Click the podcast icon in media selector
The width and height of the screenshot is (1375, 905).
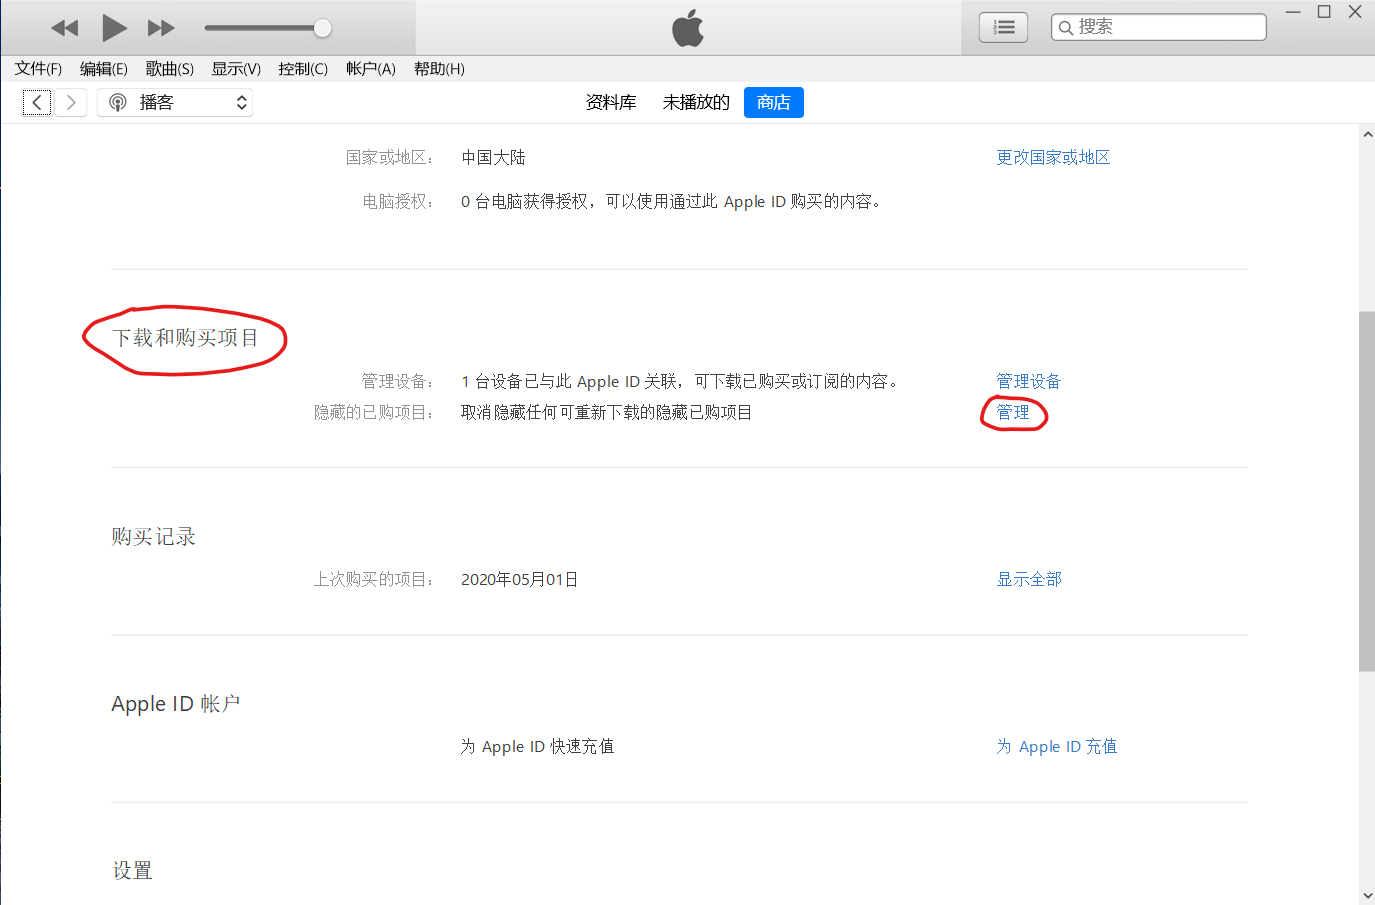coord(118,102)
